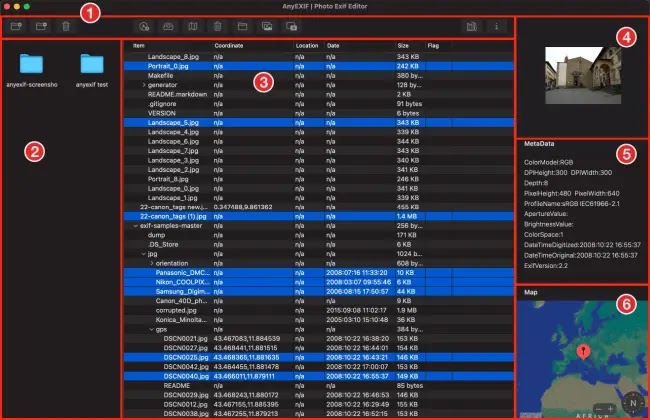Collapse the gps folder chevron

(x=151, y=329)
